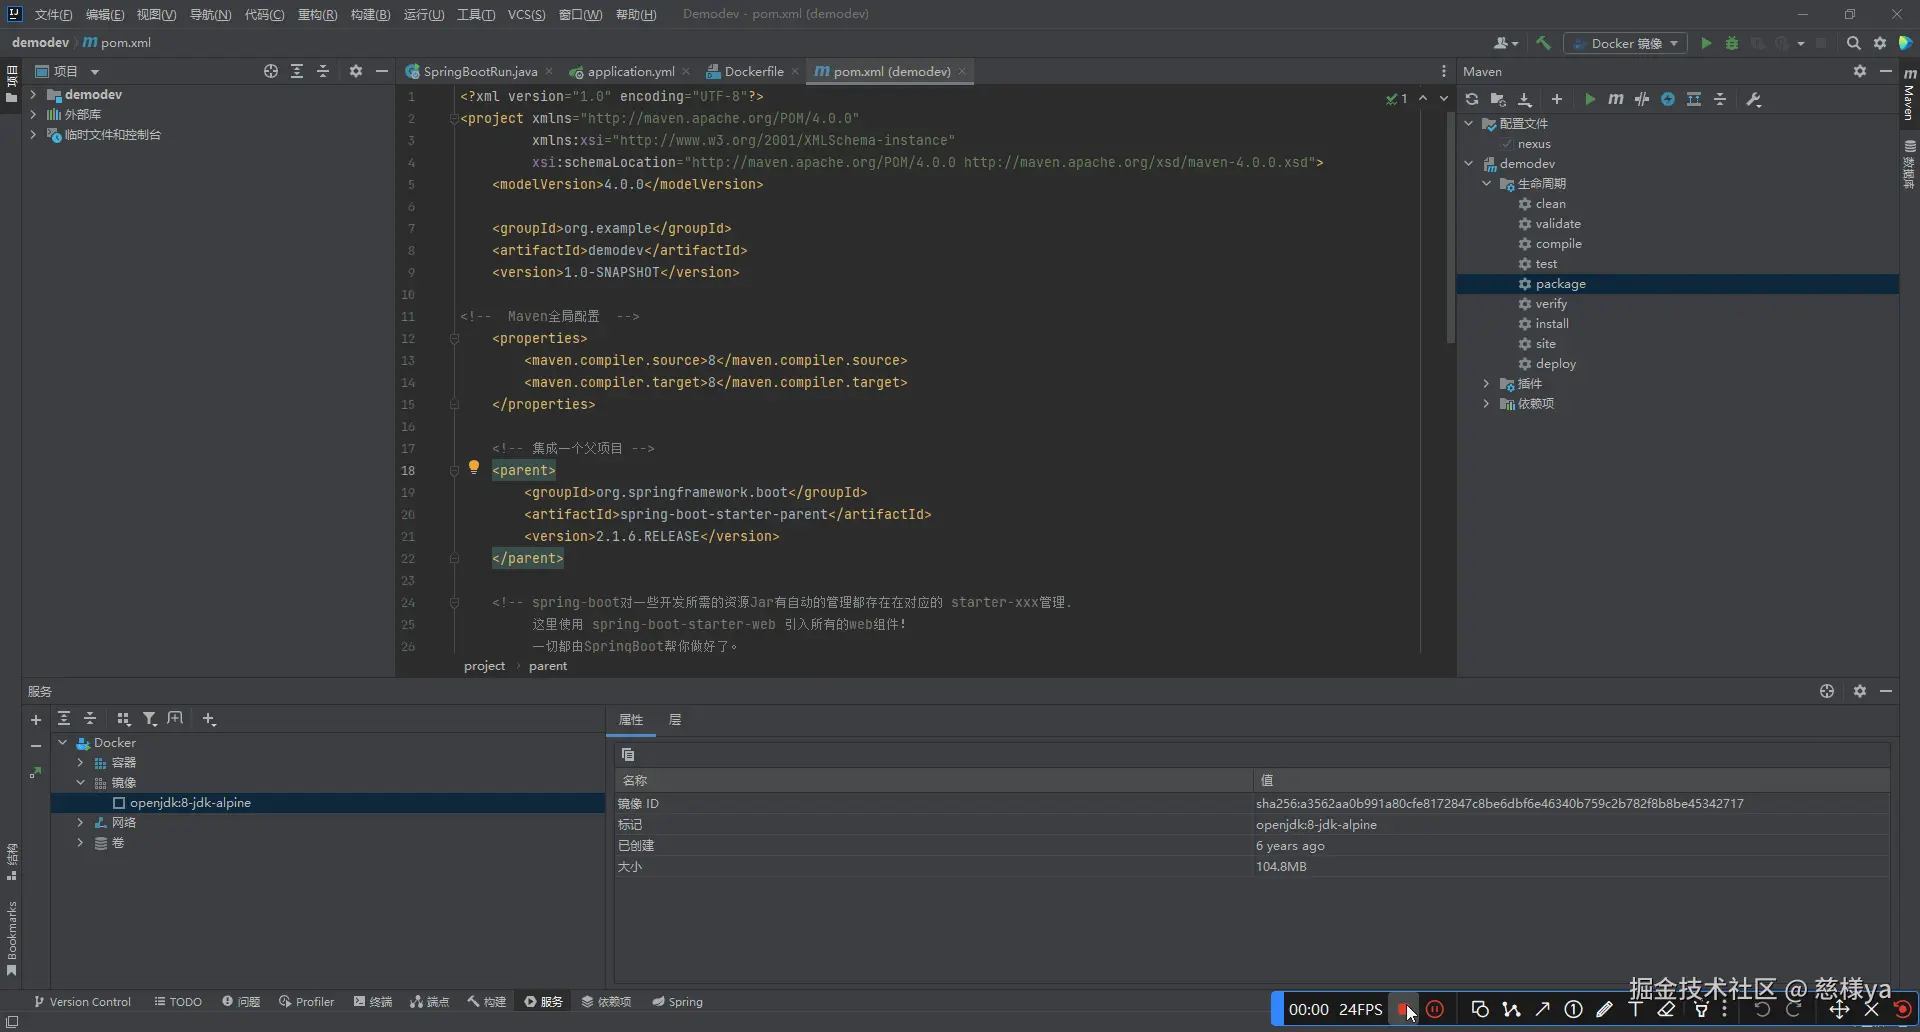This screenshot has width=1920, height=1032.
Task: Toggle the 数据库 side tool window button
Action: point(1909,164)
